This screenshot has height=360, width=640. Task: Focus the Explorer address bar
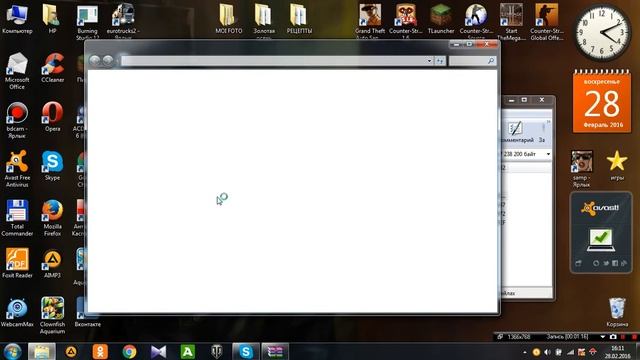273,61
